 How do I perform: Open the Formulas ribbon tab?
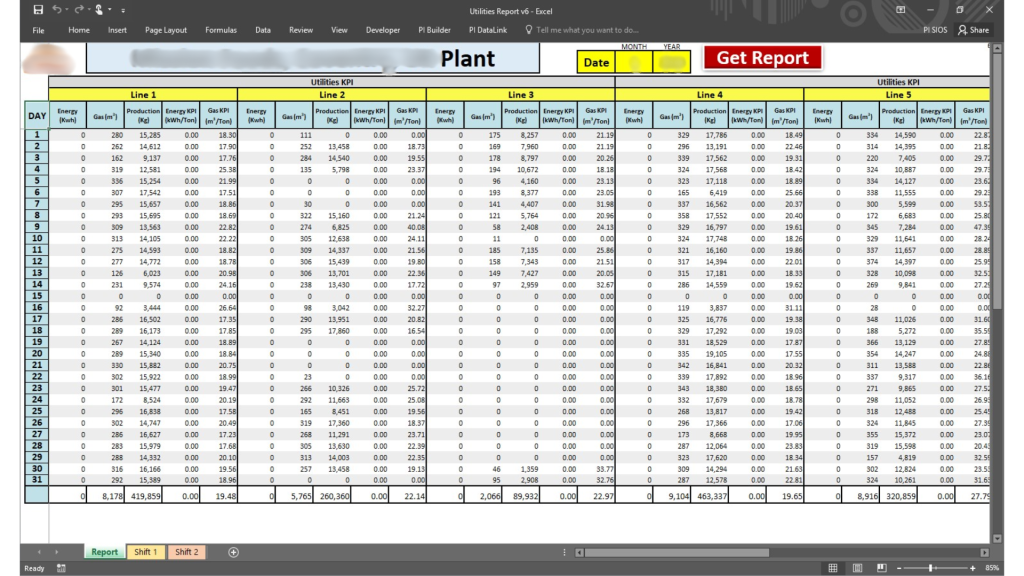[x=221, y=30]
